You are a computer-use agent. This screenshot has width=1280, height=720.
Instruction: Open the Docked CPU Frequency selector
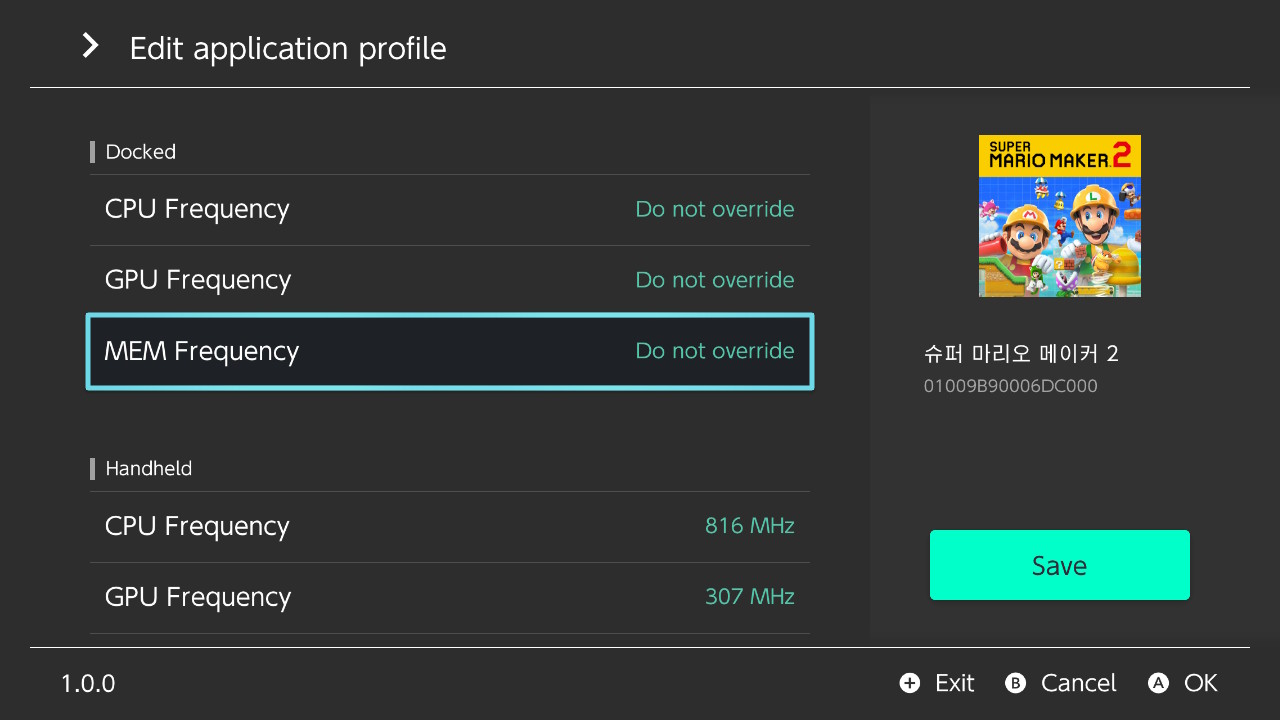(x=450, y=209)
